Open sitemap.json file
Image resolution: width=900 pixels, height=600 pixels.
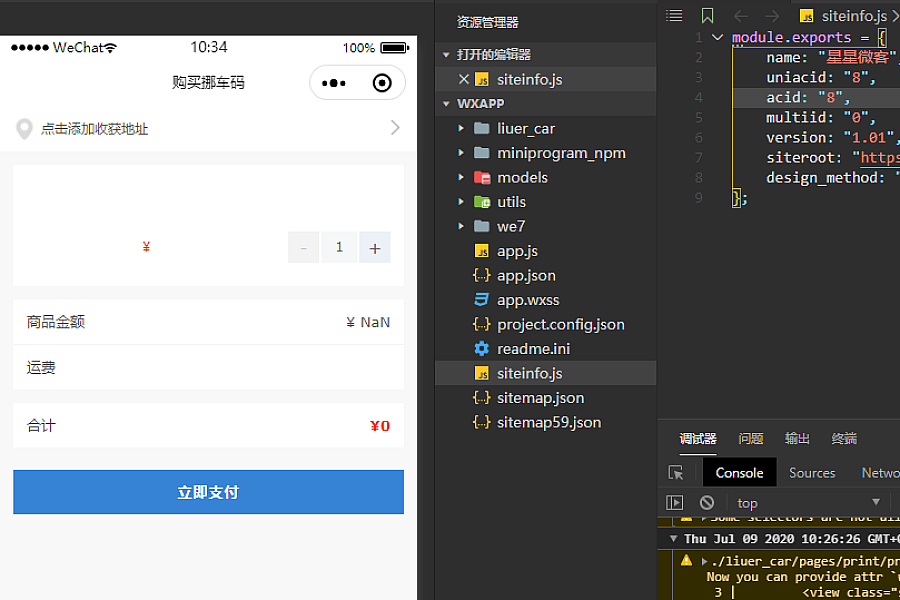click(x=540, y=398)
